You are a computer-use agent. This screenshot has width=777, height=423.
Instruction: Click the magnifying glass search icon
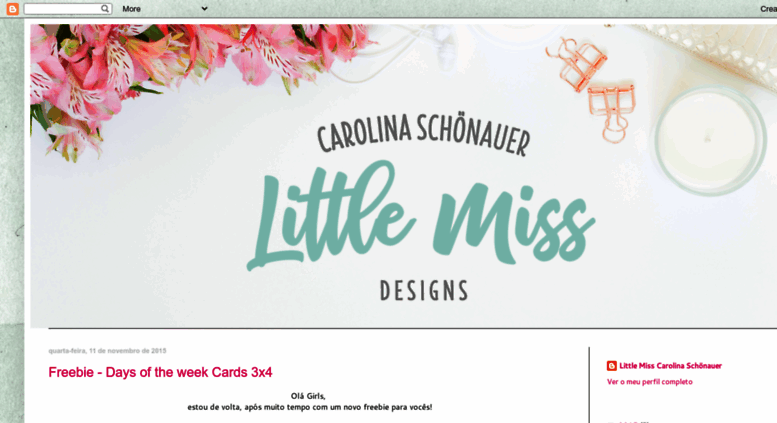pos(105,8)
